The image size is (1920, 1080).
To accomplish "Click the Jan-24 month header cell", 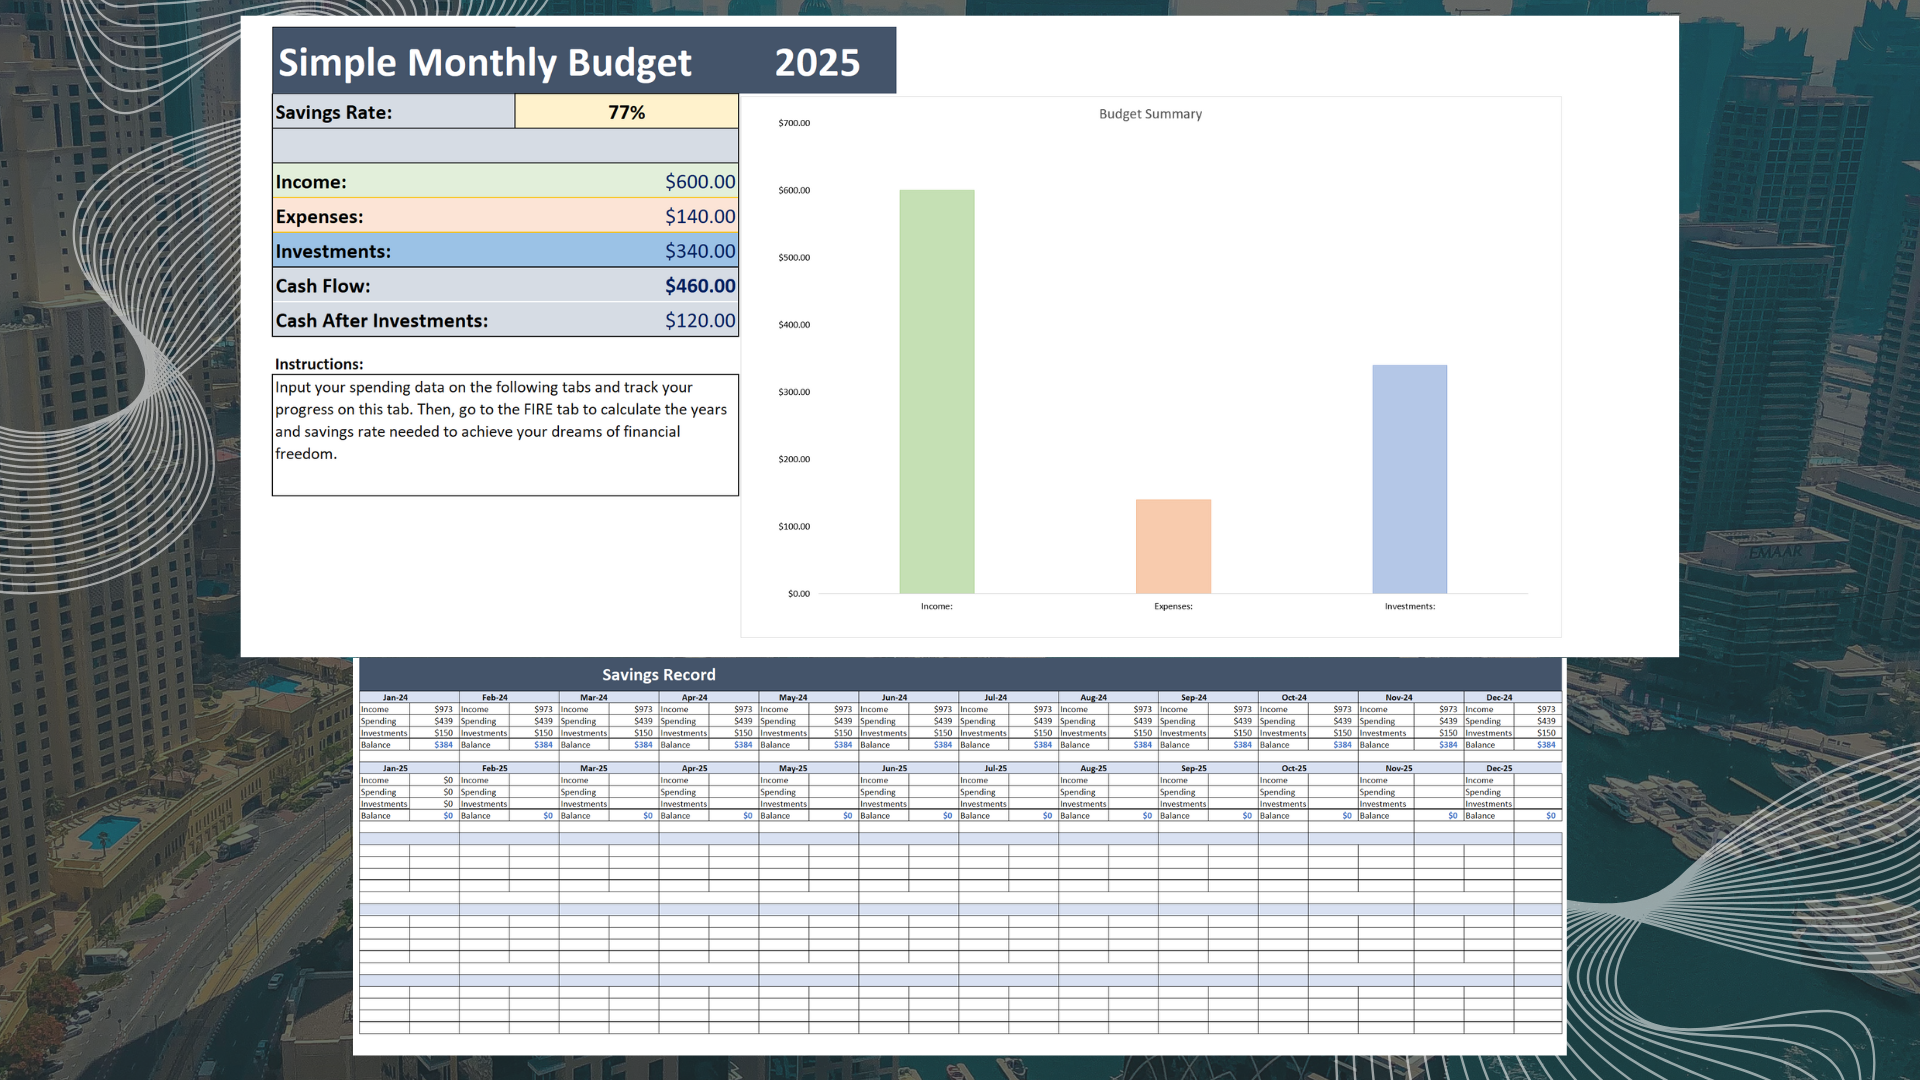I will 395,697.
